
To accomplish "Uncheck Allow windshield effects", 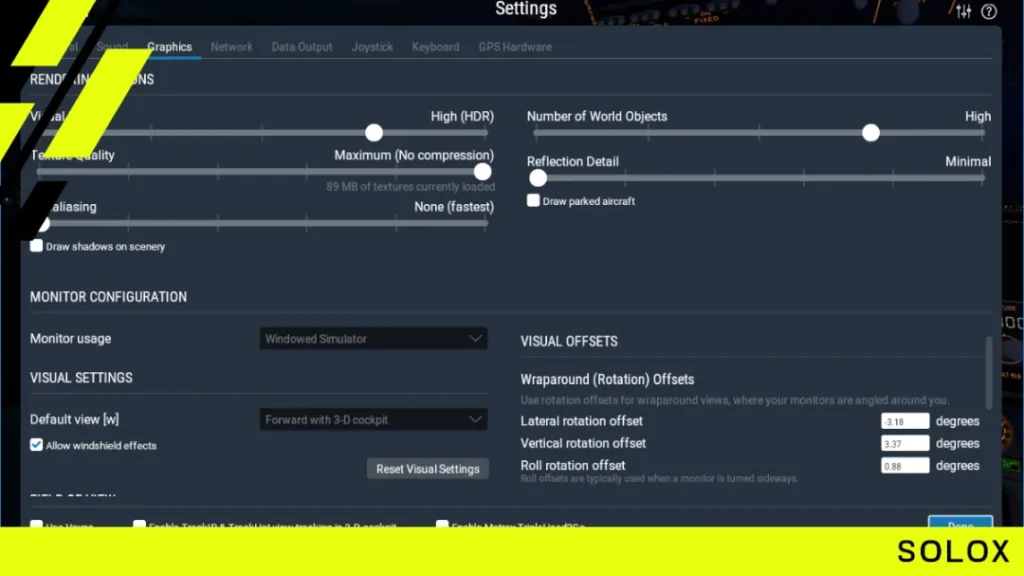I will (37, 445).
